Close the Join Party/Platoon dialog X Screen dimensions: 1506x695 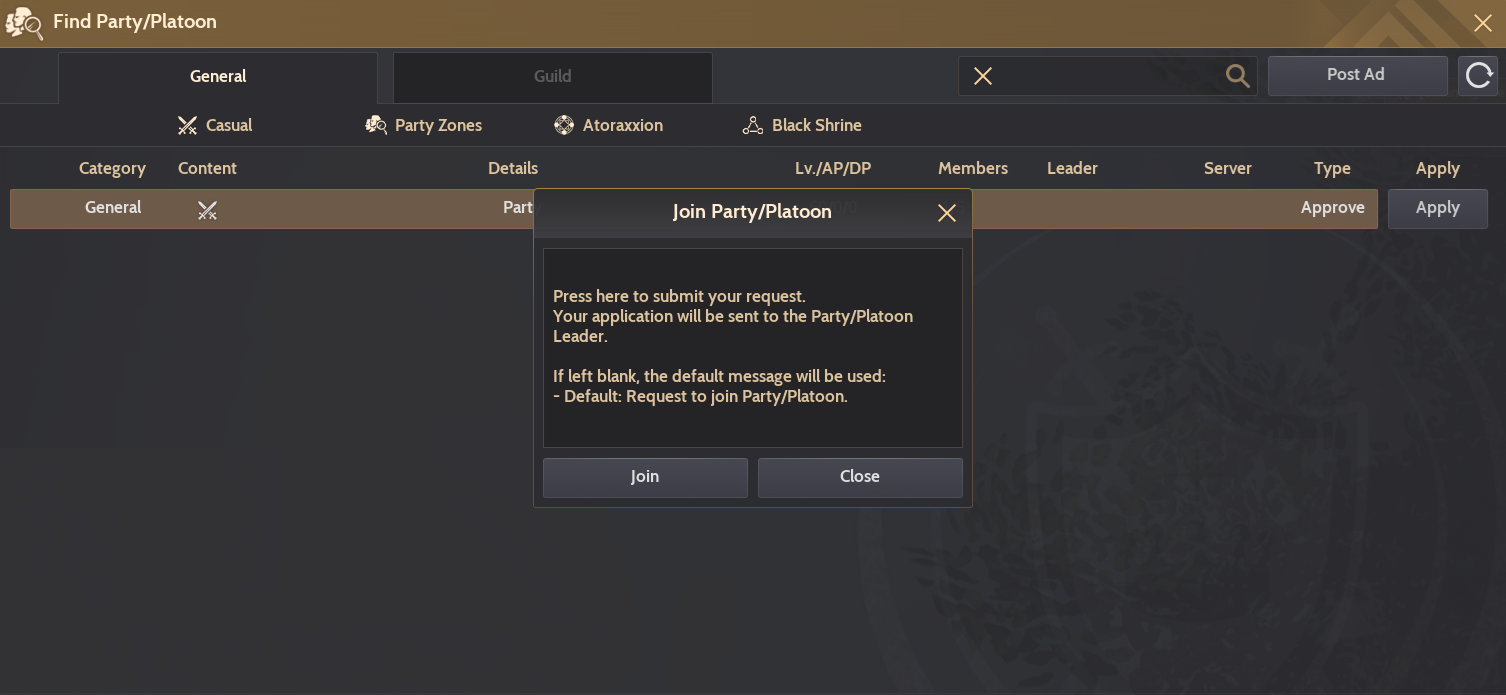point(946,213)
